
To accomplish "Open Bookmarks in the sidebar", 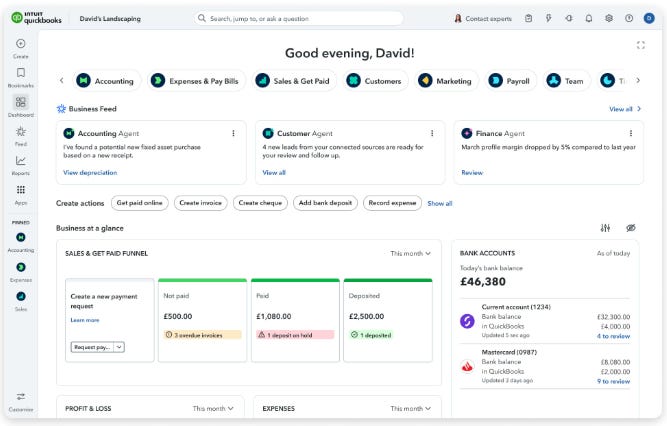I will point(20,73).
